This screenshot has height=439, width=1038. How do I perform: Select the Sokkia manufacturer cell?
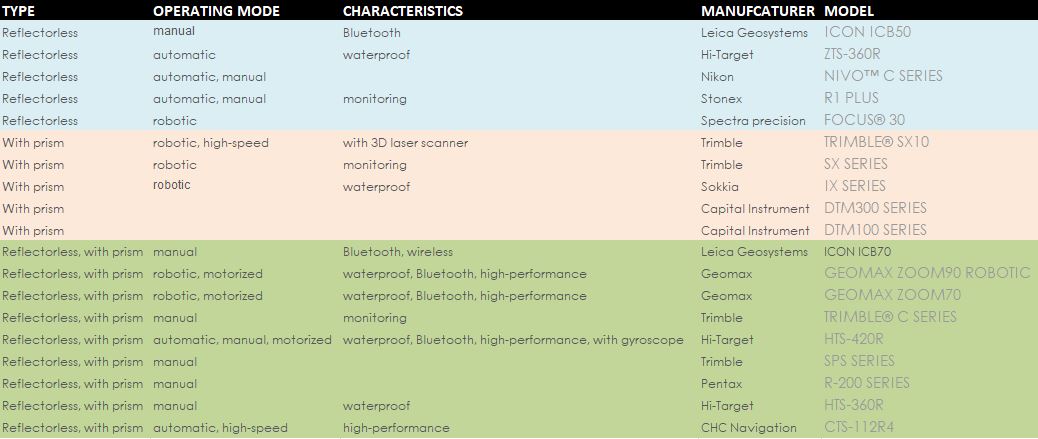tap(720, 187)
